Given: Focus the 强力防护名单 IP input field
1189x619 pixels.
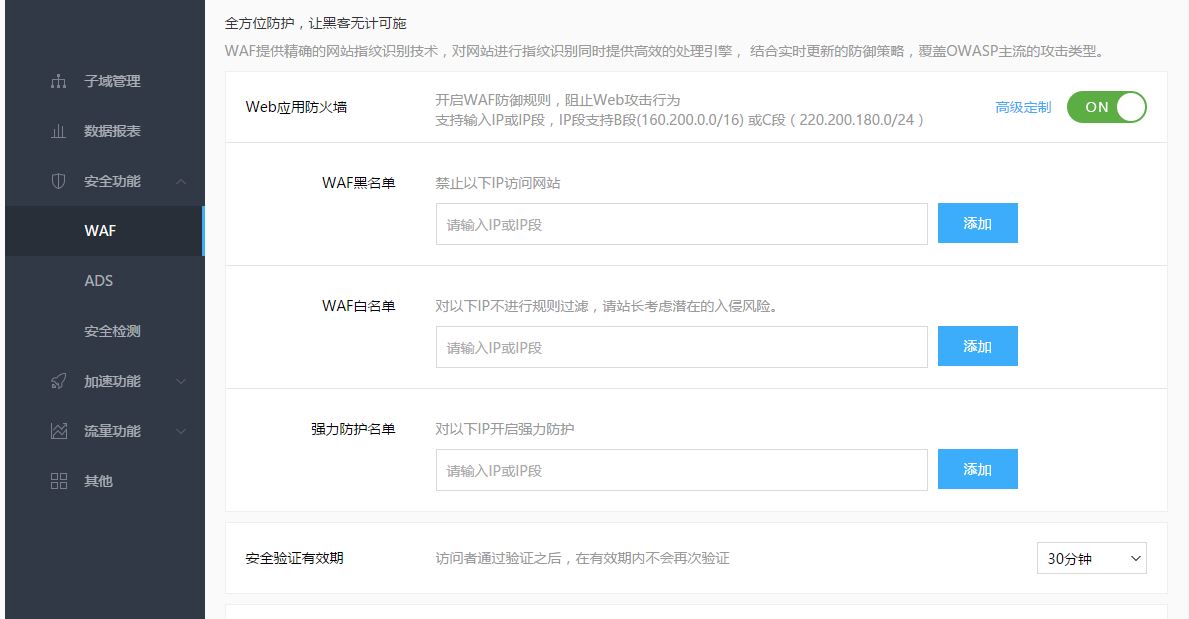Looking at the screenshot, I should (x=680, y=468).
